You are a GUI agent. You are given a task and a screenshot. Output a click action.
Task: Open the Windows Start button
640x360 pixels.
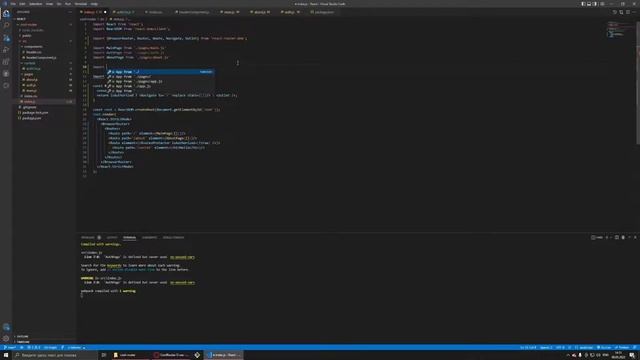pyautogui.click(x=6, y=355)
